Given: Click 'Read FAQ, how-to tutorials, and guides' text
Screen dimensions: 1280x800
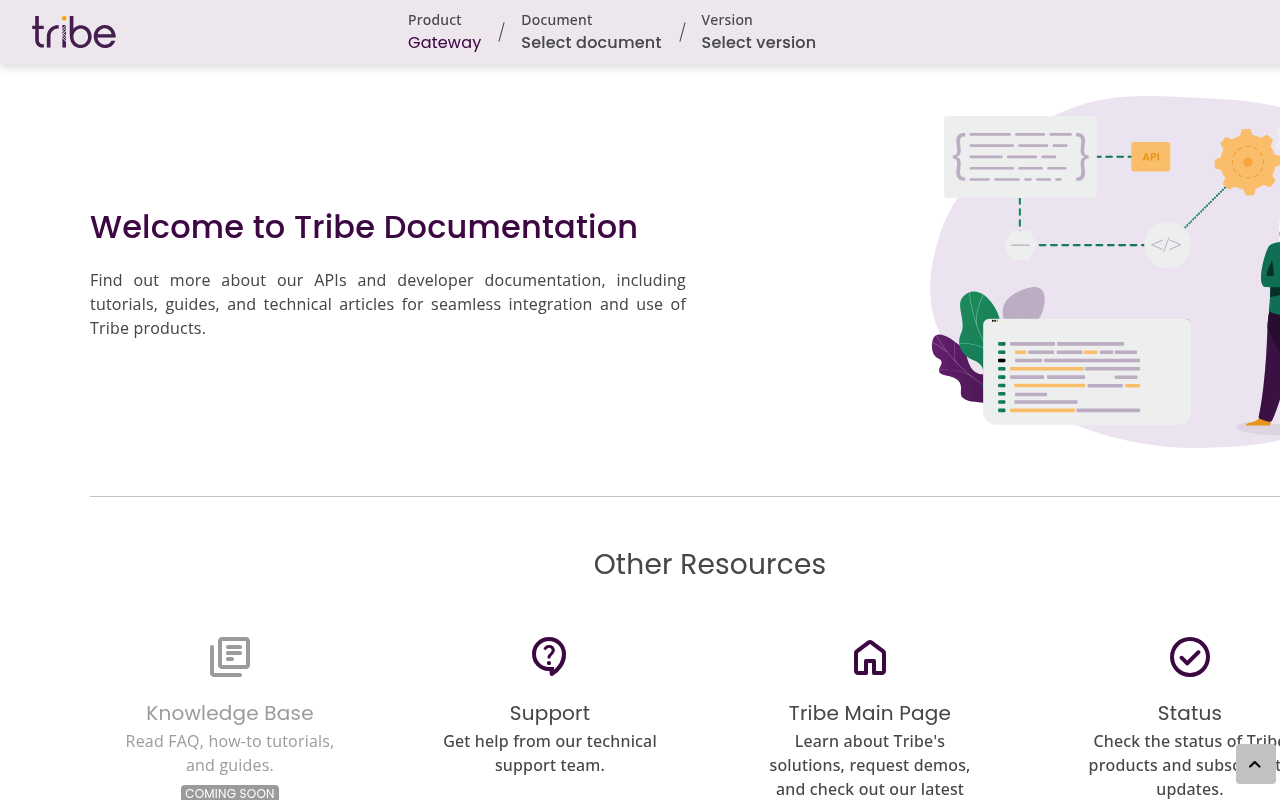Looking at the screenshot, I should [x=230, y=753].
